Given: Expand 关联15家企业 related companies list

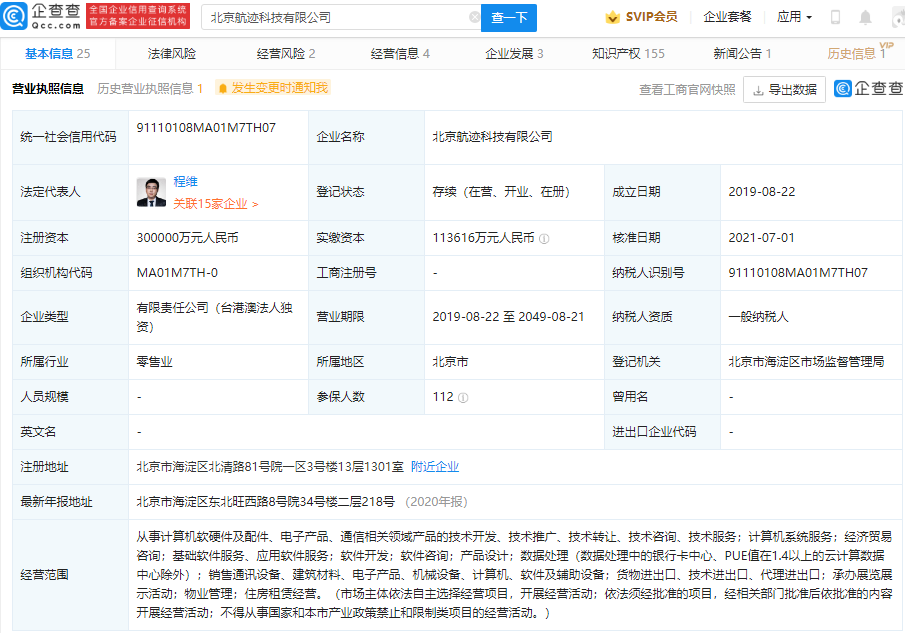Looking at the screenshot, I should pyautogui.click(x=215, y=204).
